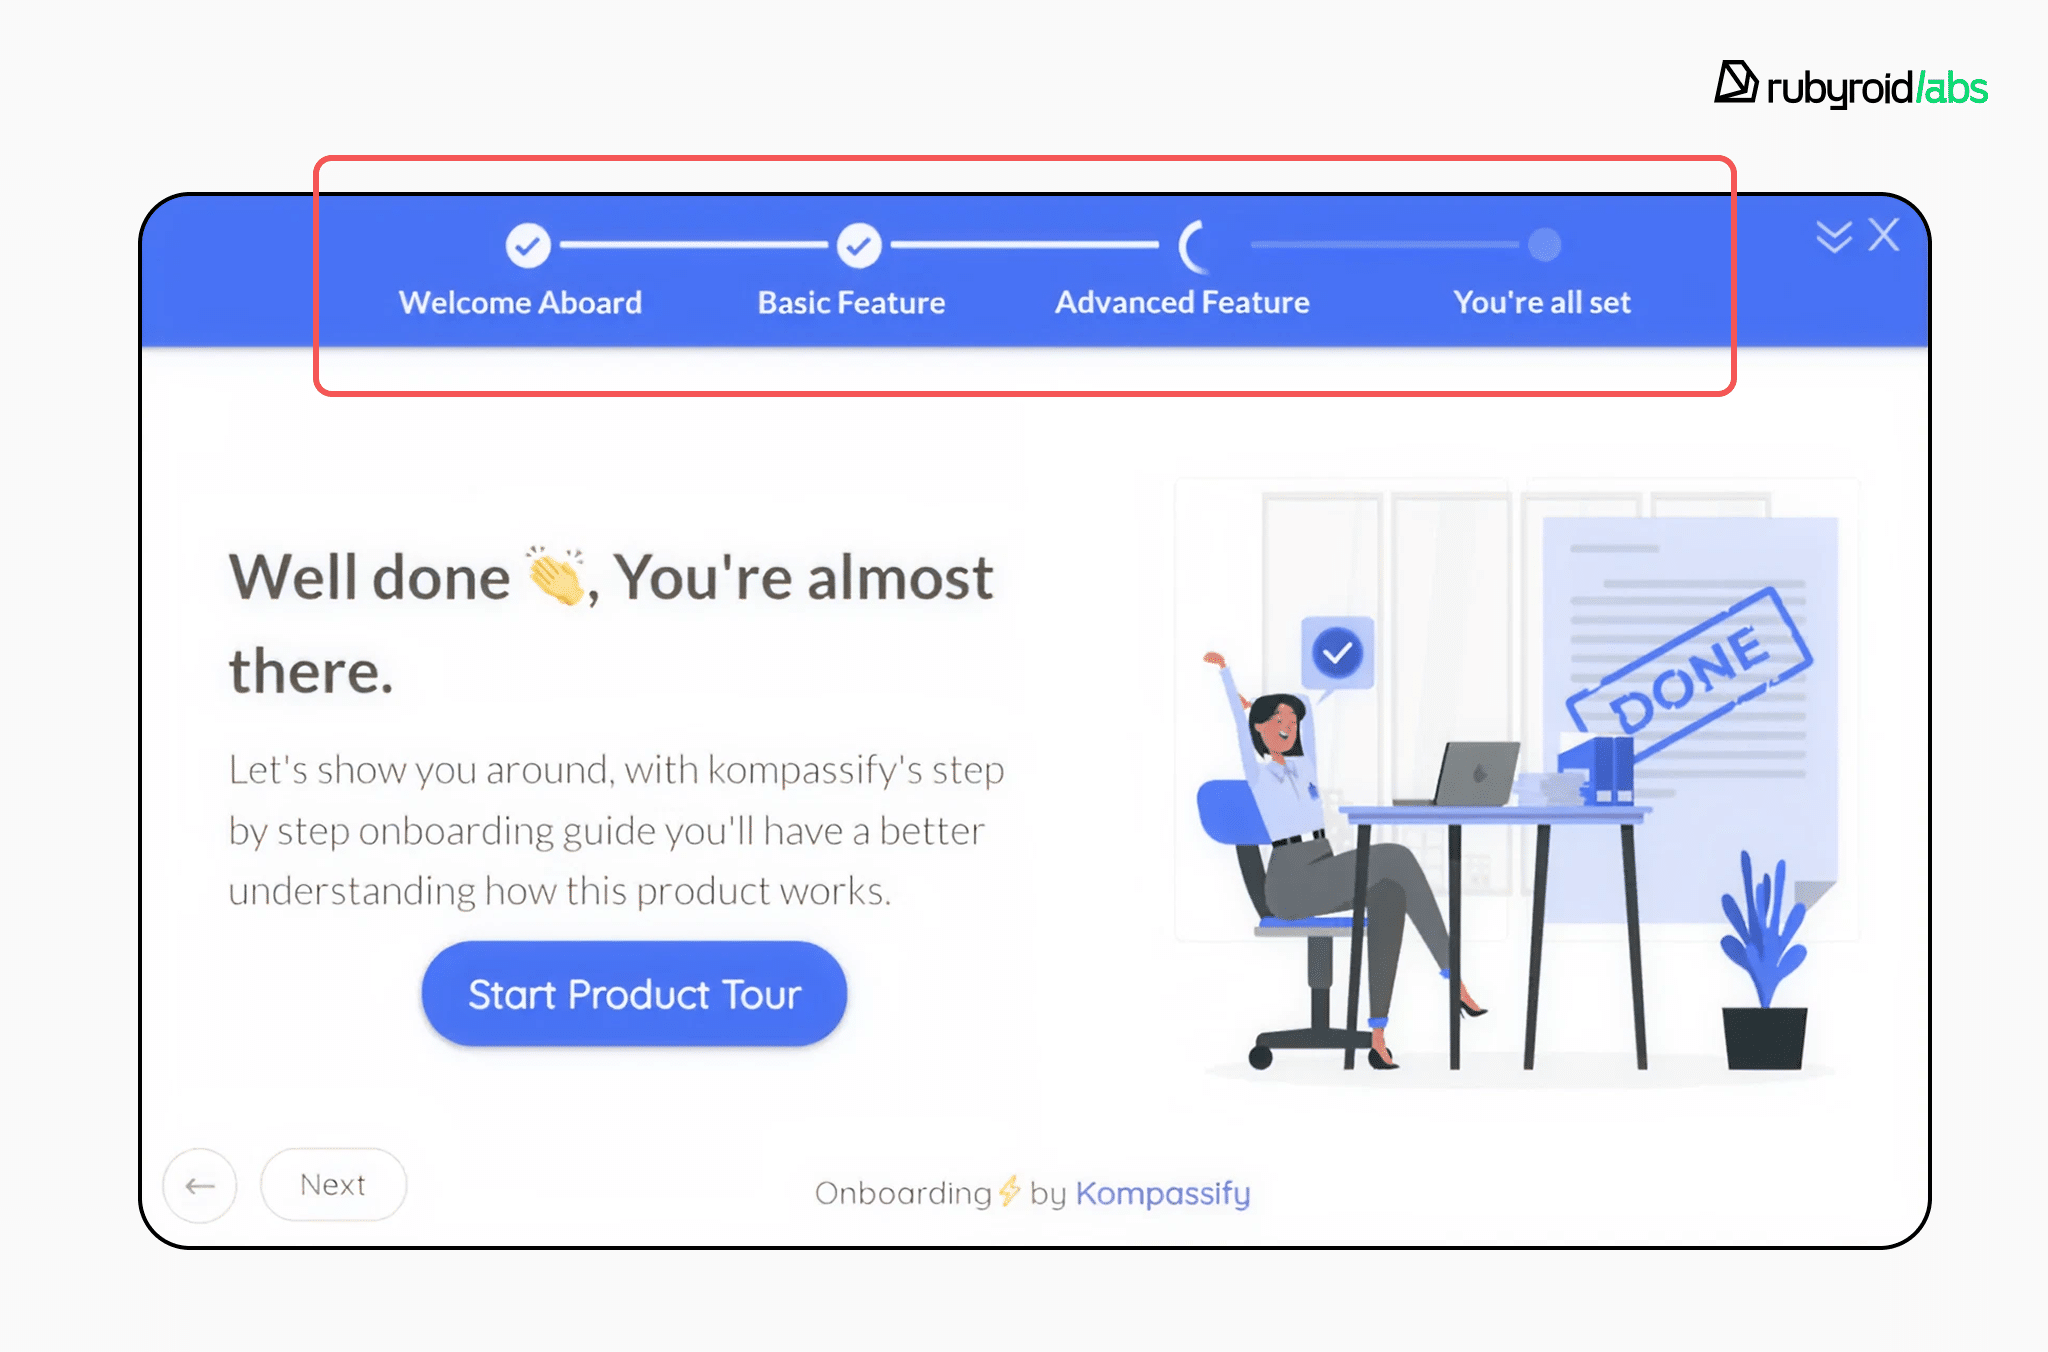Click the Welcome Aboard checkmark step icon
The height and width of the screenshot is (1352, 2048).
click(528, 245)
